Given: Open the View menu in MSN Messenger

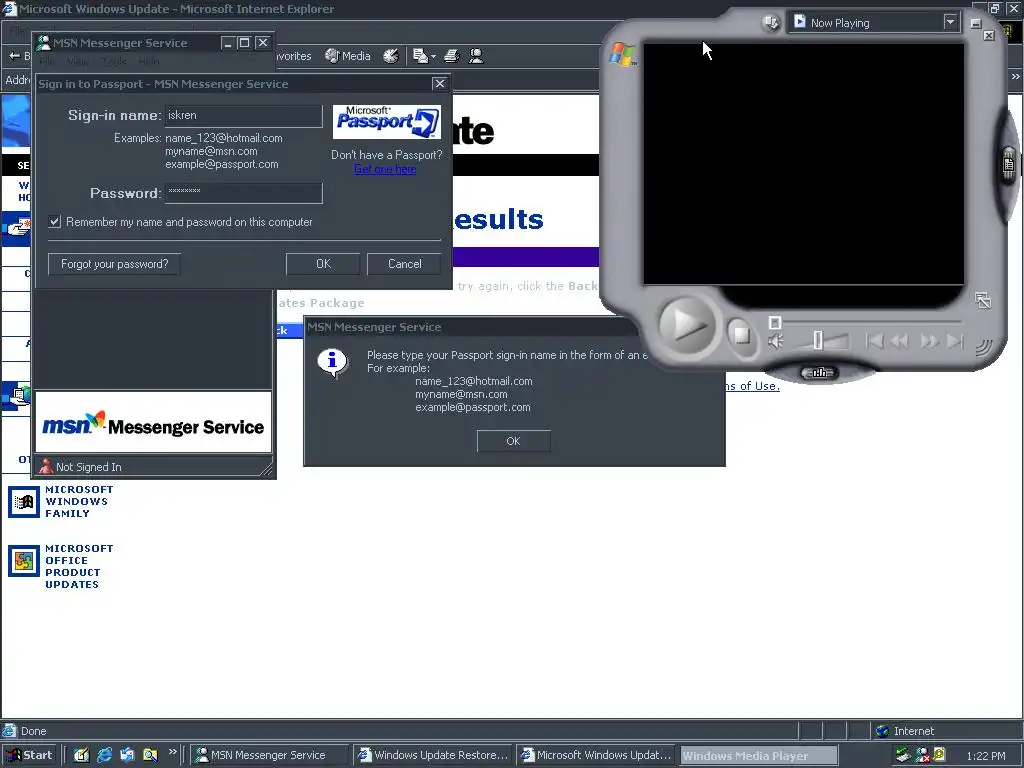Looking at the screenshot, I should click(78, 61).
